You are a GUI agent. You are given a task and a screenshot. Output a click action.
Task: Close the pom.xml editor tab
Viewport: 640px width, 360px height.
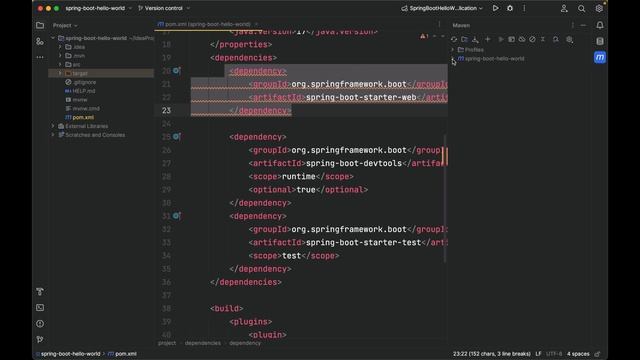[x=256, y=24]
